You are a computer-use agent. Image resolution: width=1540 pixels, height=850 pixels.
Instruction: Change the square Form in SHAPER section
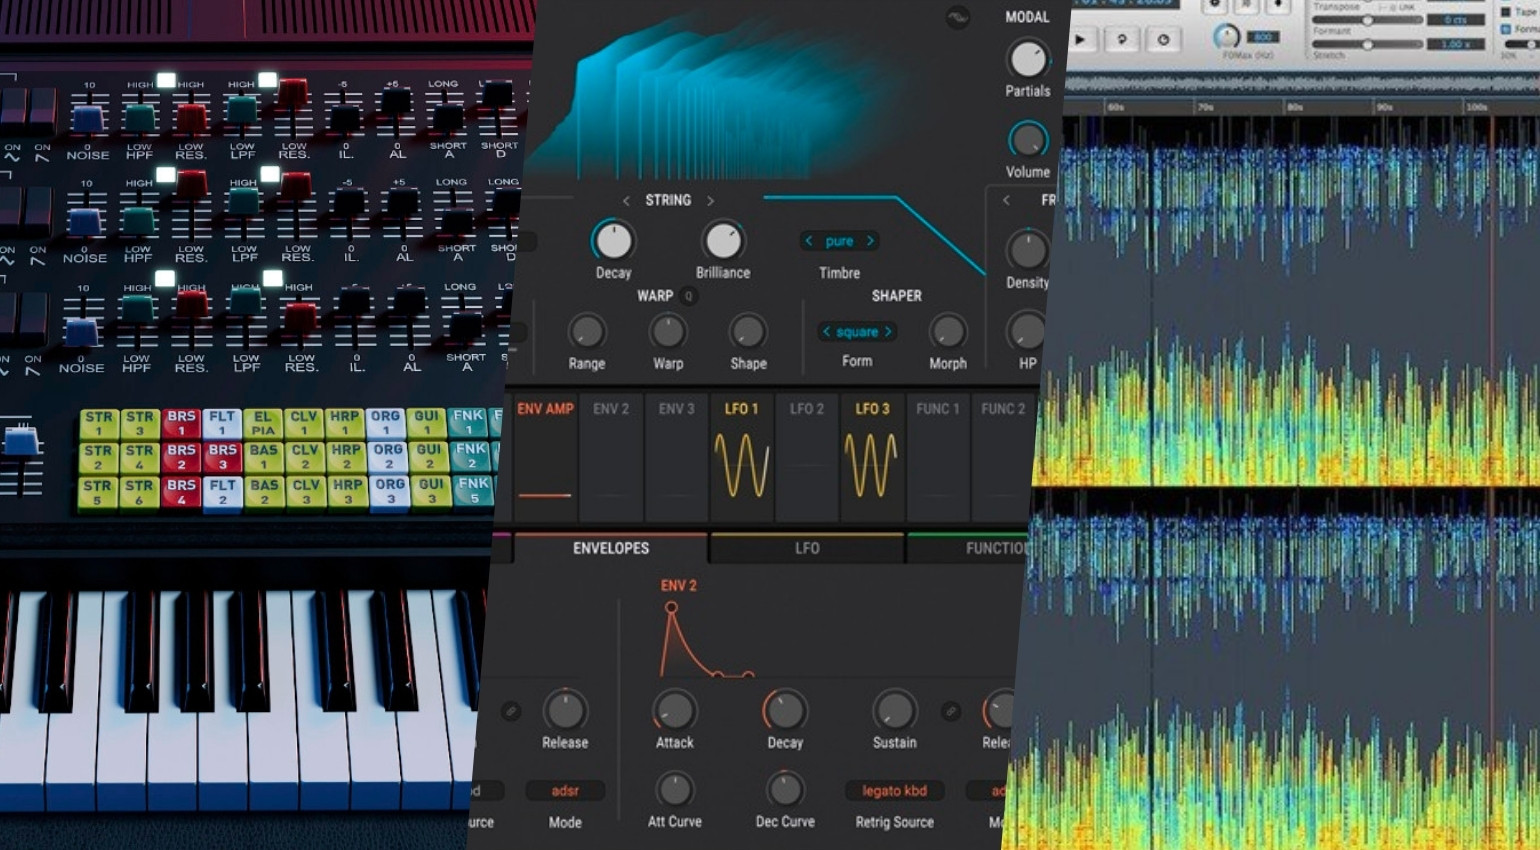coord(855,331)
